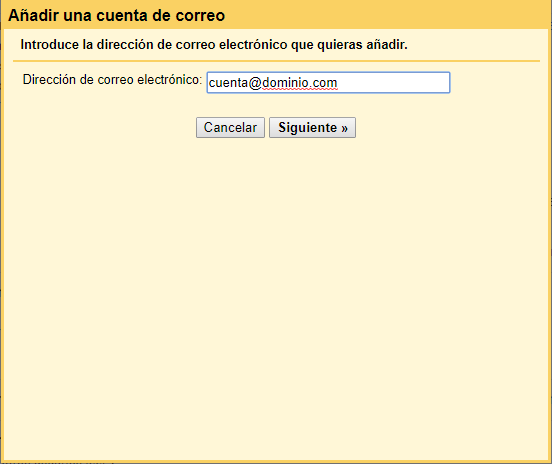Click the blank space after 'cuenta@dominio.com'
Image resolution: width=552 pixels, height=464 pixels.
(x=393, y=83)
